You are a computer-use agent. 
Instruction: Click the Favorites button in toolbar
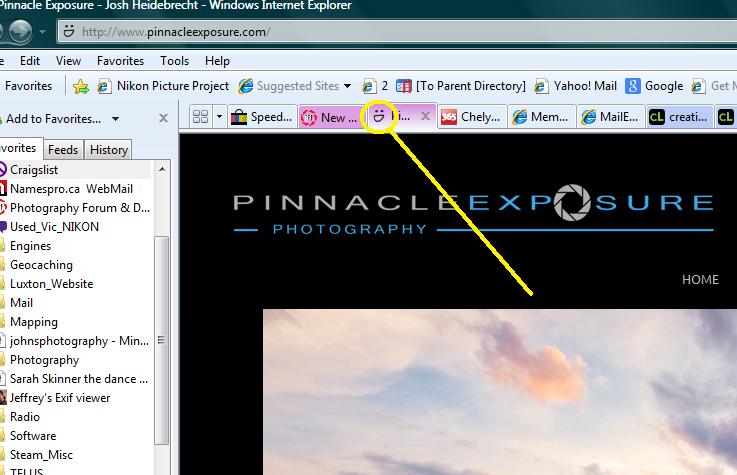click(x=26, y=86)
